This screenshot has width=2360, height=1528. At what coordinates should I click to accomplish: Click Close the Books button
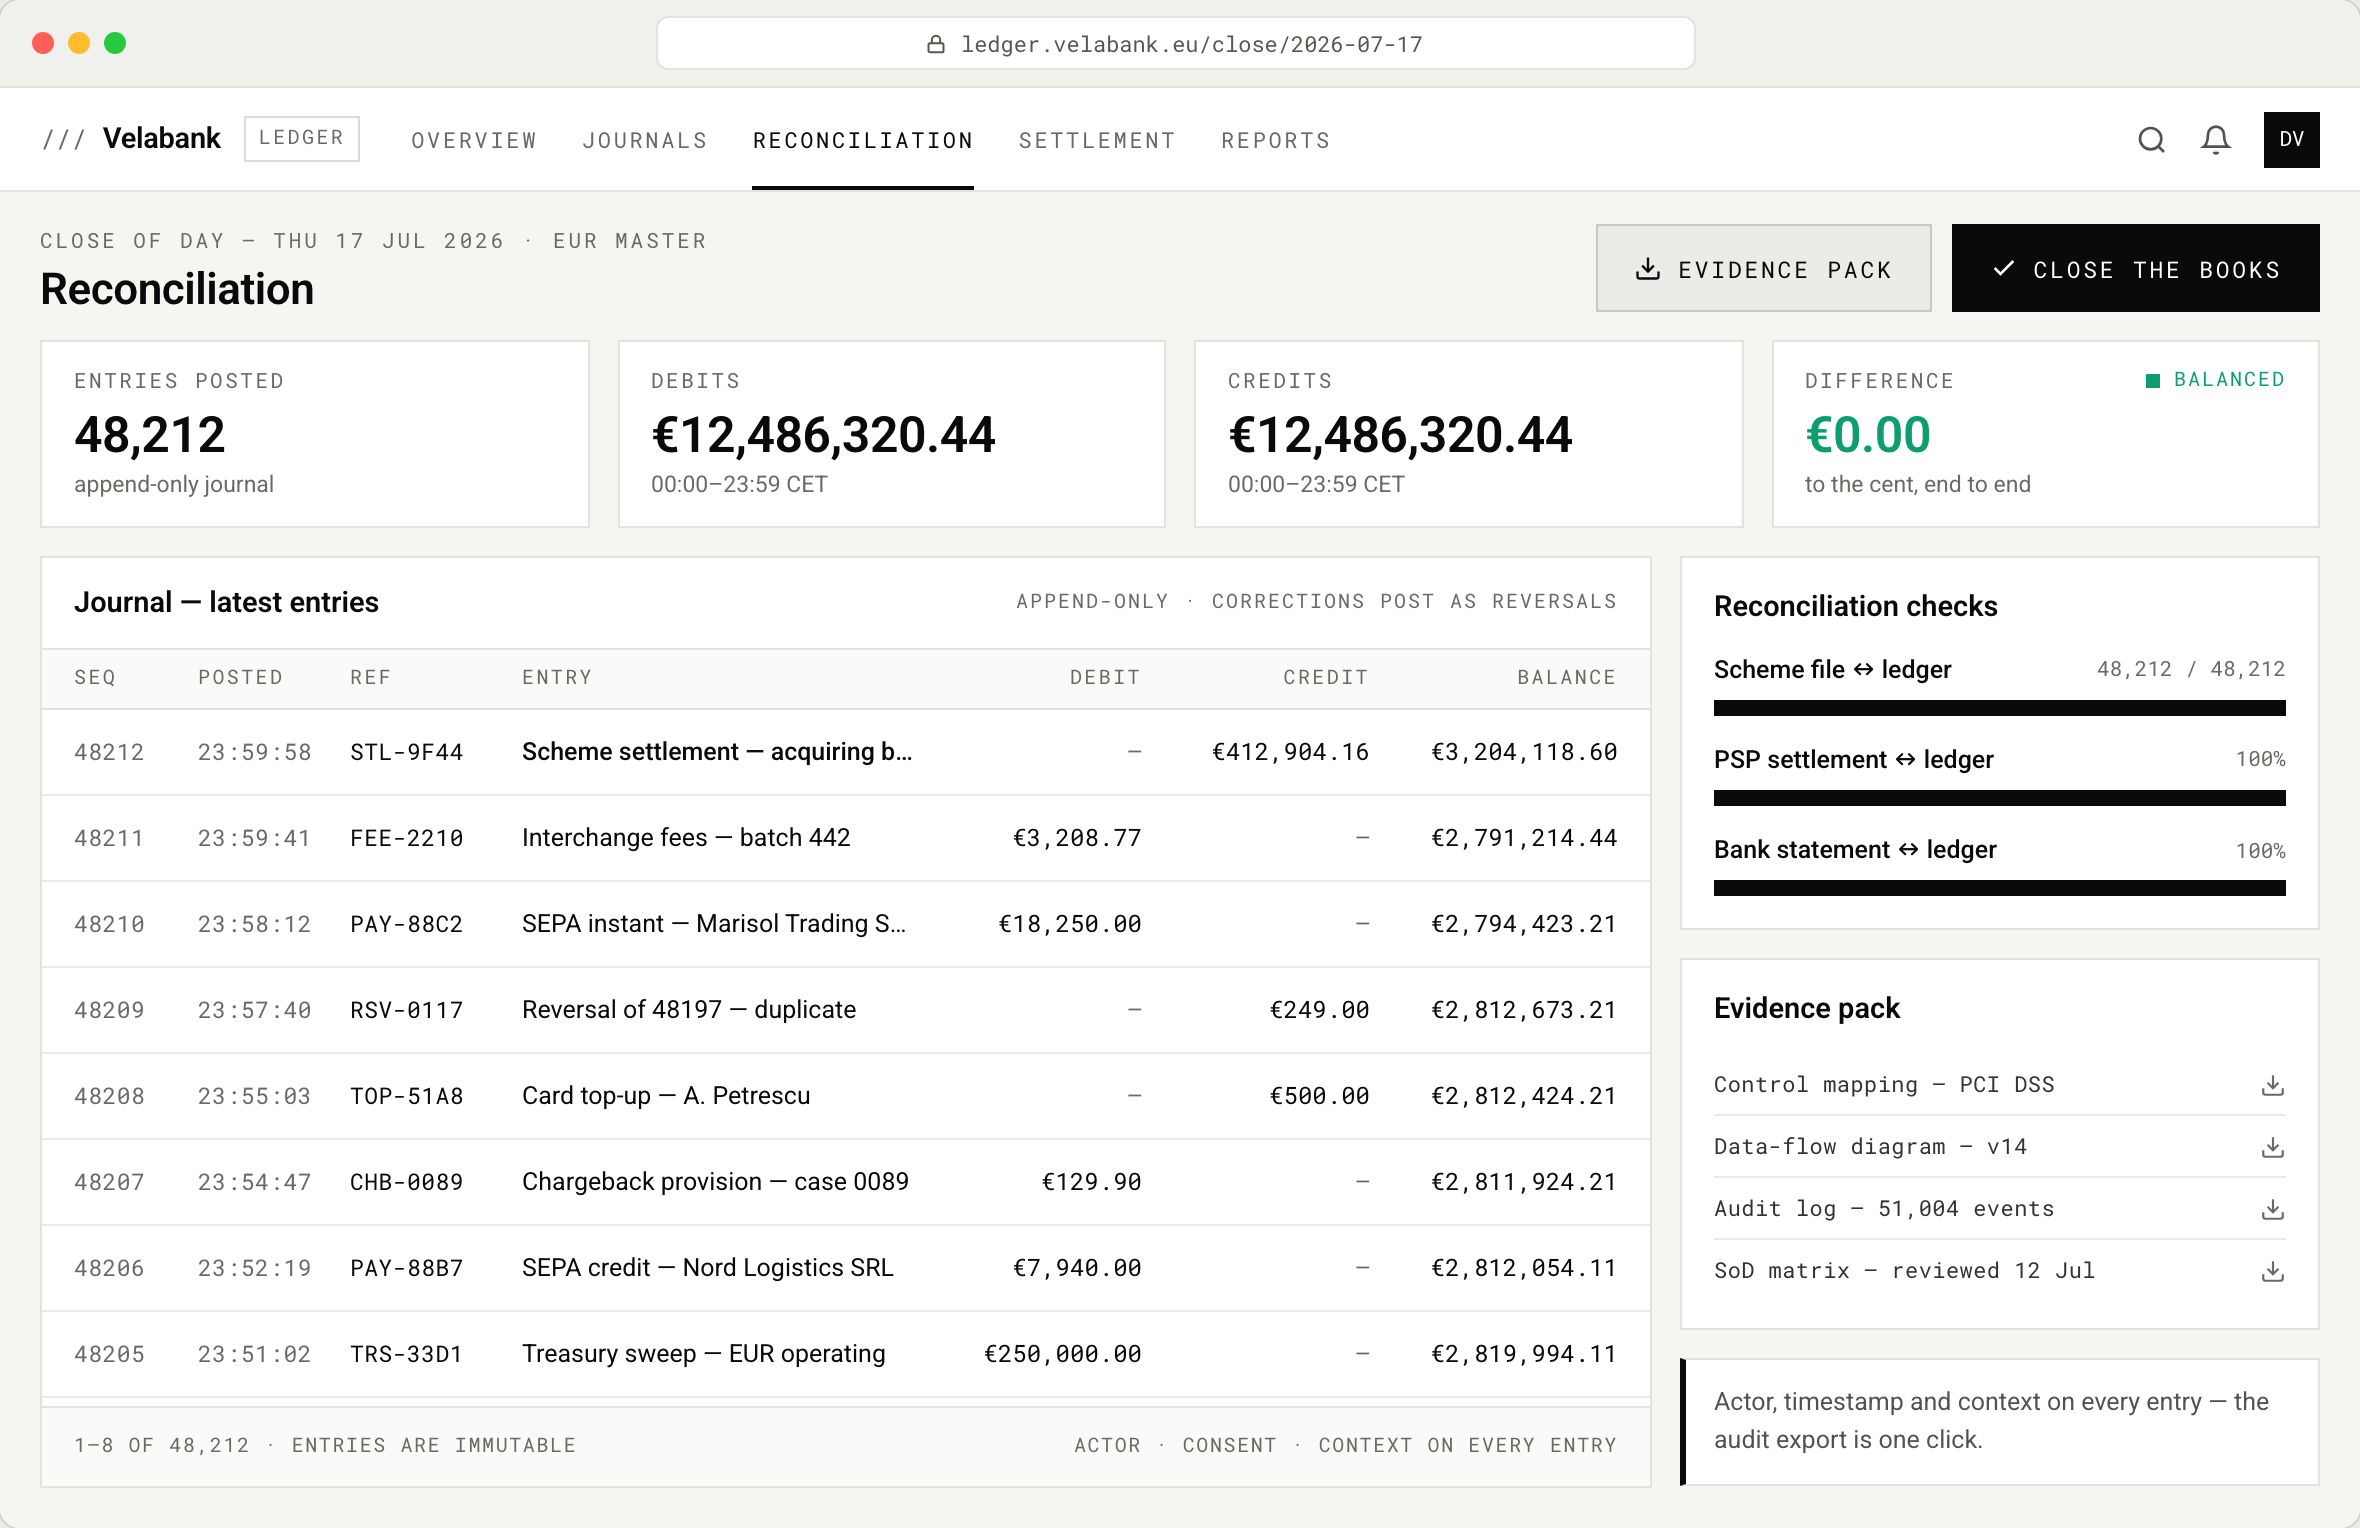coord(2135,268)
